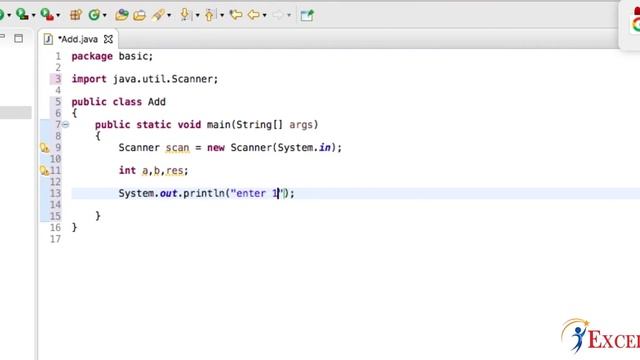Expand the New Java Class dropdown arrow
This screenshot has width=640, height=360.
pyautogui.click(x=105, y=16)
